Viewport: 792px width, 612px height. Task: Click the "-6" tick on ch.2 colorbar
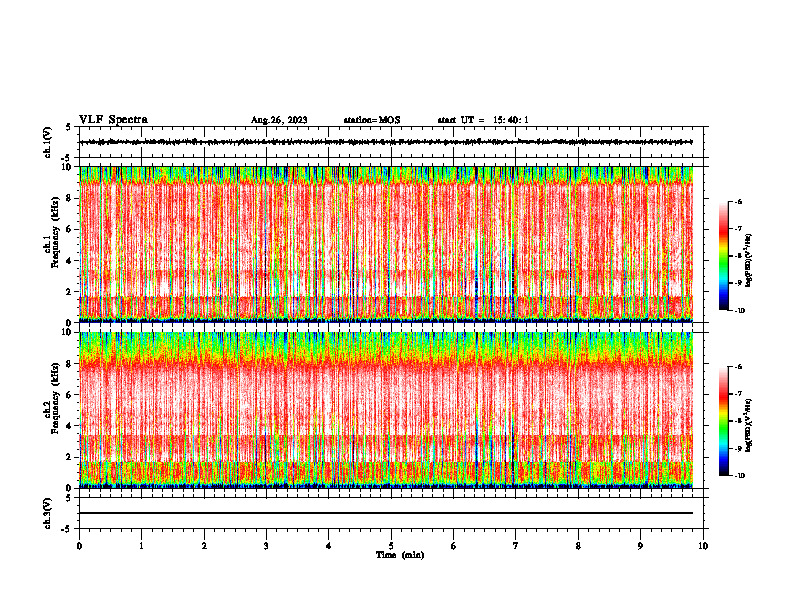pos(738,367)
